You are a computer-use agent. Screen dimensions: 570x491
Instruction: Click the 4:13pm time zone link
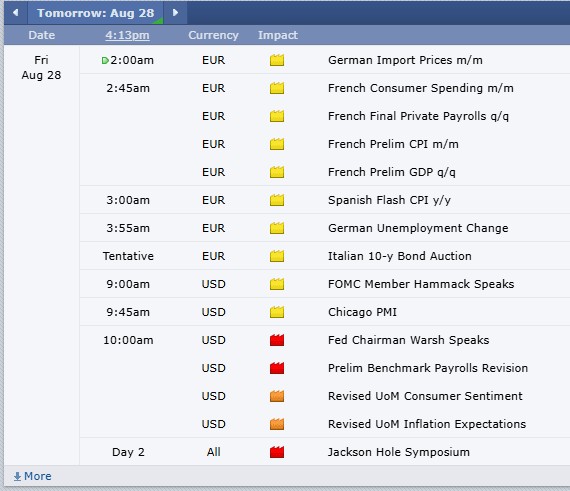coord(127,35)
